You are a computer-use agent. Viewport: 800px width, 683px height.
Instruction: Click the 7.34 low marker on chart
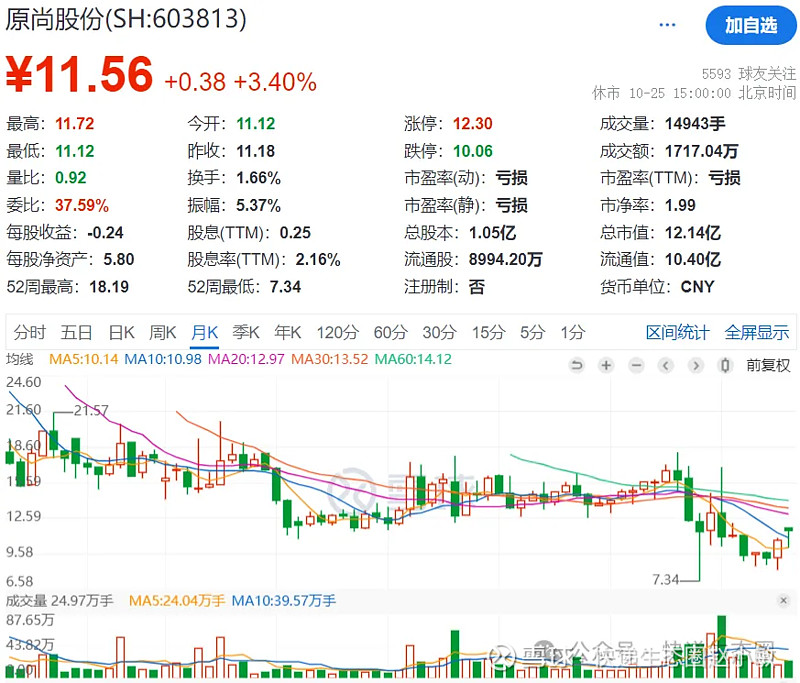pyautogui.click(x=665, y=579)
